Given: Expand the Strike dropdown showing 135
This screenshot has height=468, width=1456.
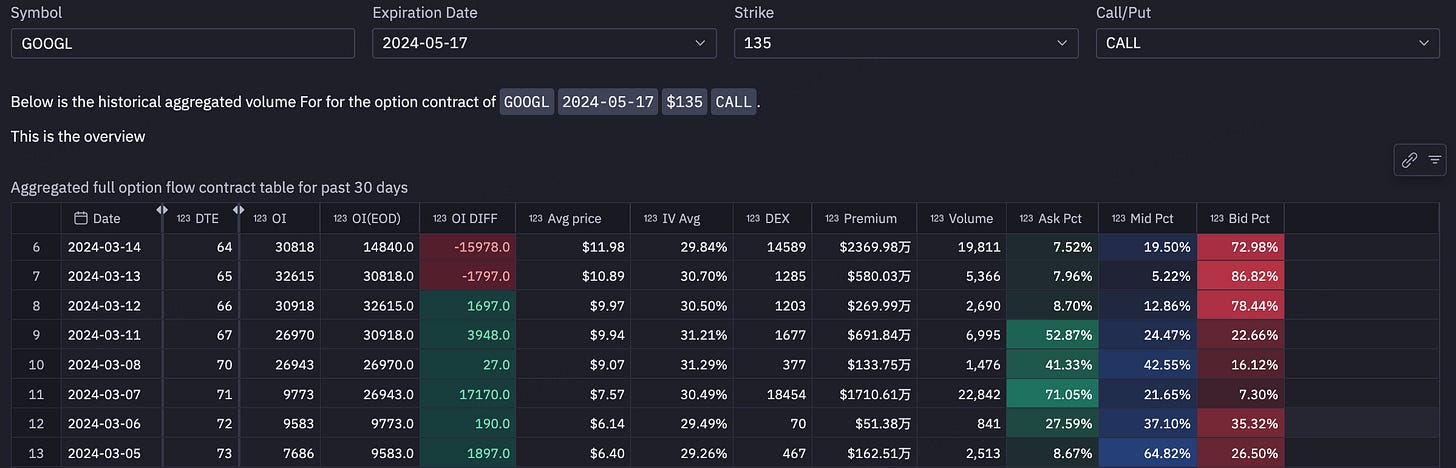Looking at the screenshot, I should (x=906, y=43).
